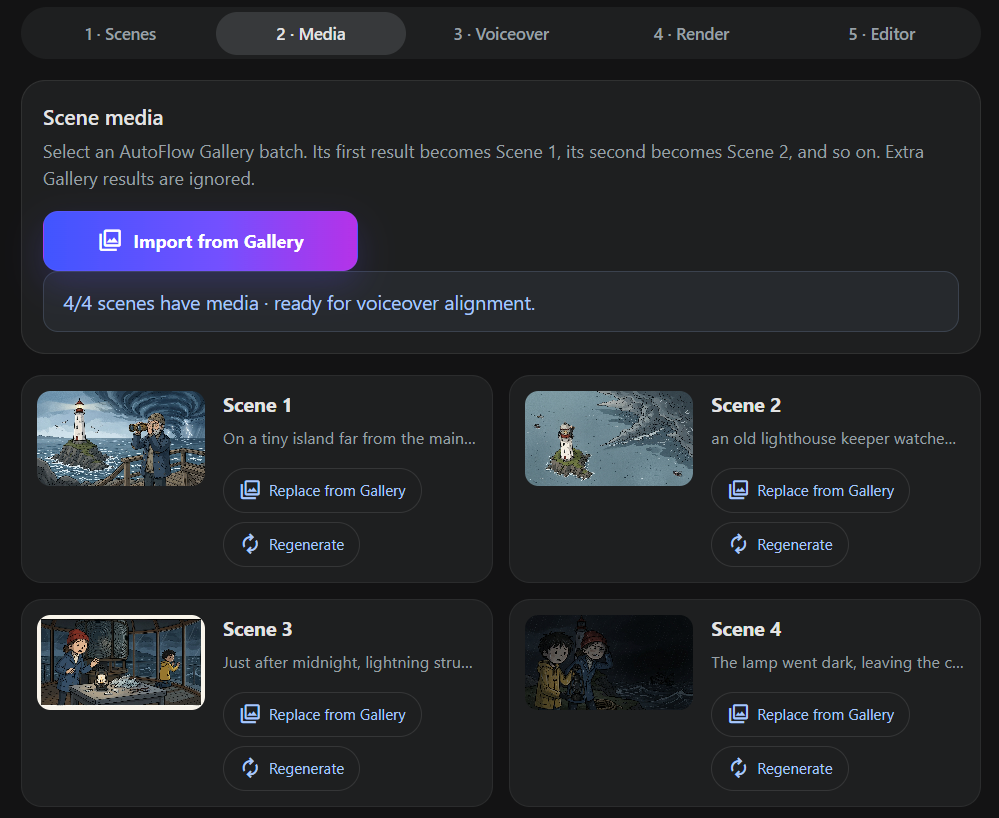Viewport: 999px width, 818px height.
Task: Click Scene 4's Regenerate arrows icon
Action: [x=738, y=768]
